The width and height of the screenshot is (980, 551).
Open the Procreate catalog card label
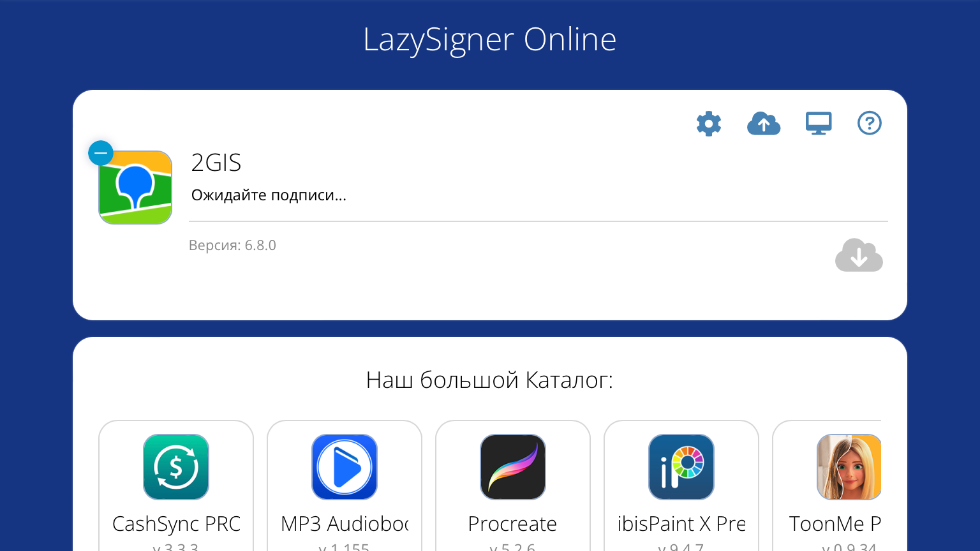[x=512, y=524]
